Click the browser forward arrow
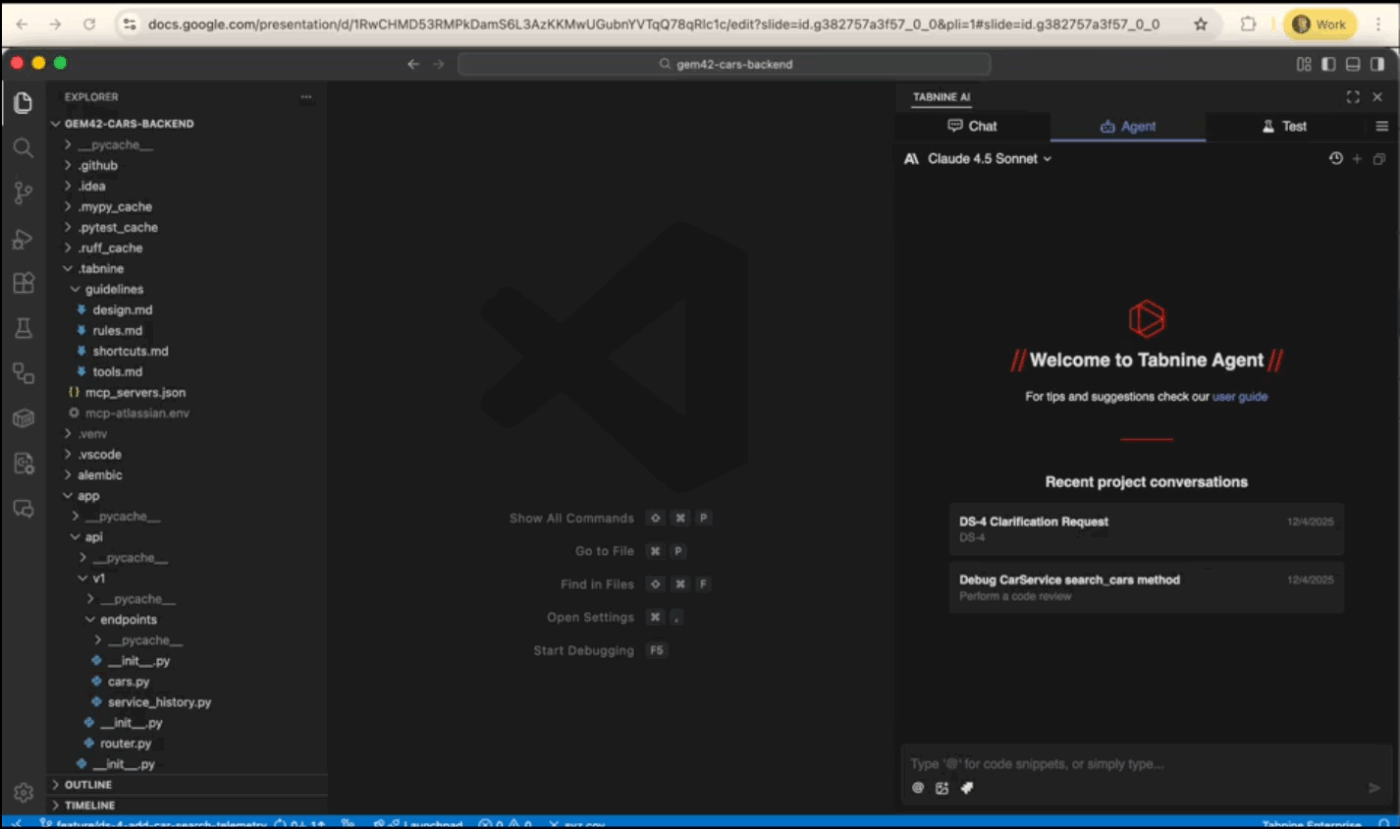The width and height of the screenshot is (1400, 829). pyautogui.click(x=55, y=24)
